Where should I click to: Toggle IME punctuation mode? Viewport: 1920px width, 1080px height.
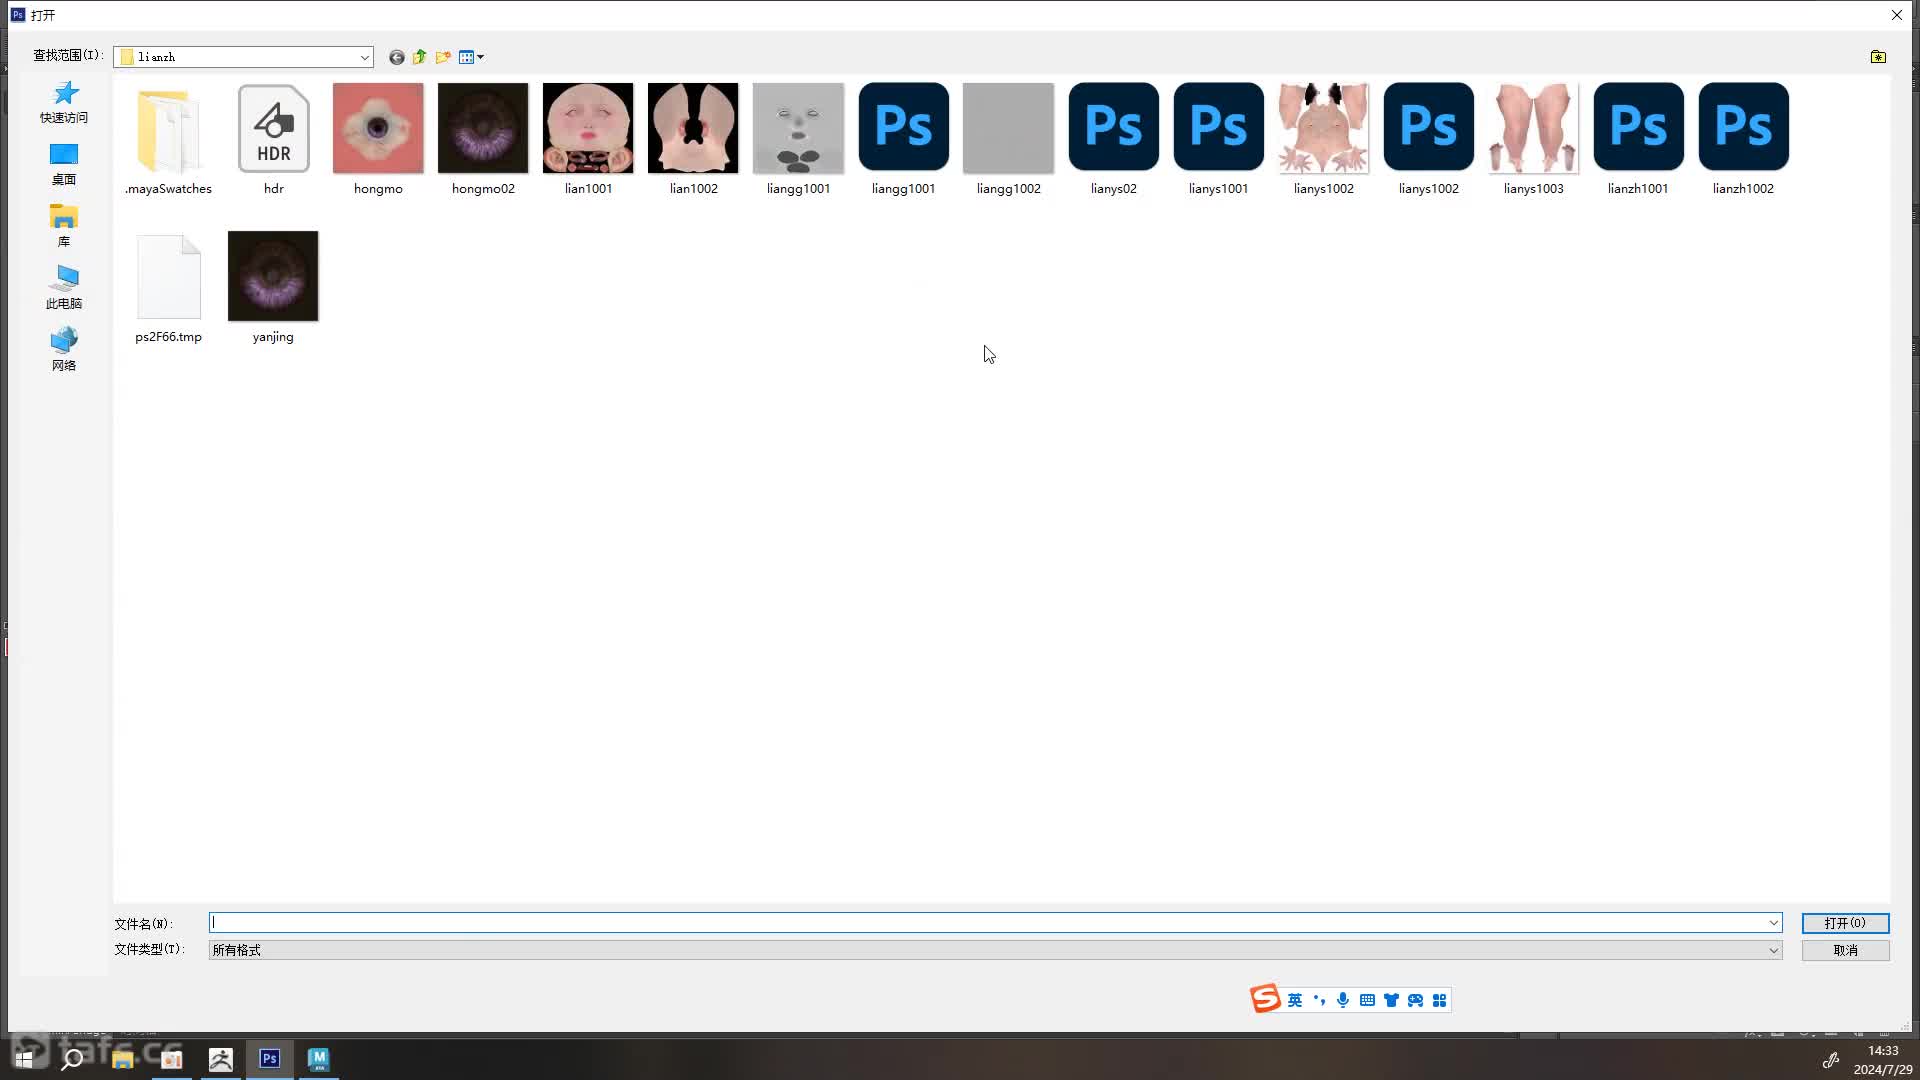[1319, 1000]
